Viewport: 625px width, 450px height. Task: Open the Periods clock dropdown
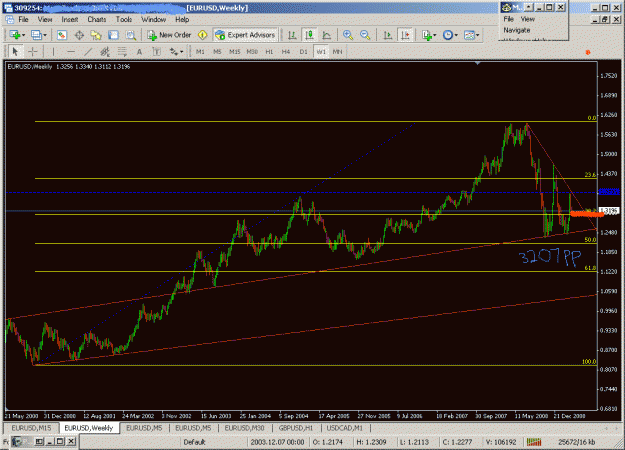(450, 35)
